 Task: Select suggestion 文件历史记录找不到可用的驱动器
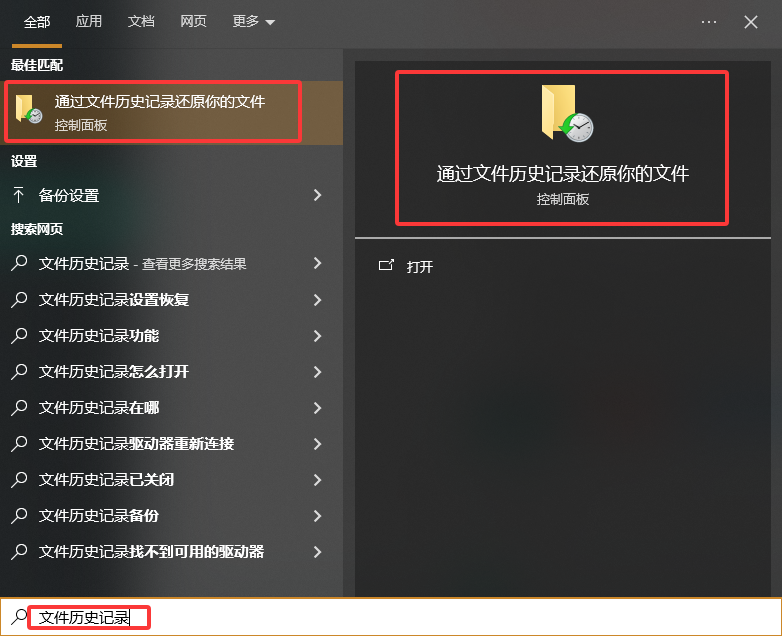click(x=172, y=552)
